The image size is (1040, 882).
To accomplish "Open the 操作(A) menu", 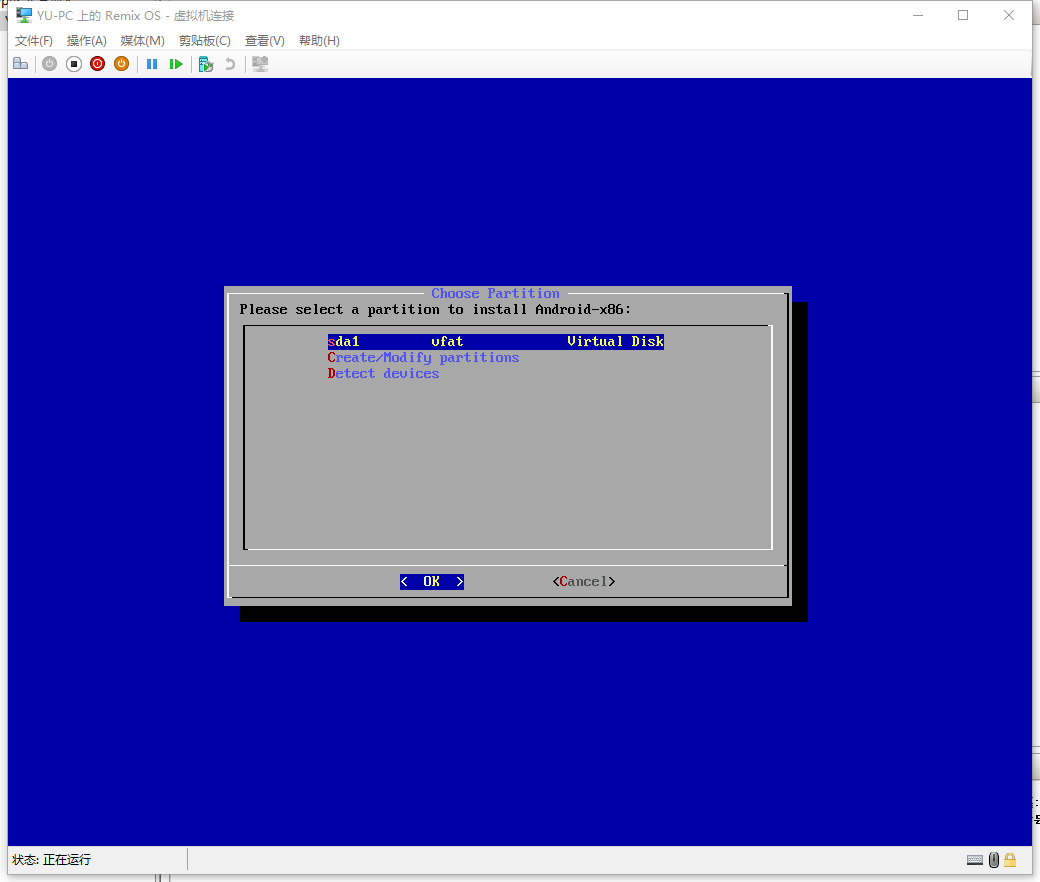I will [x=87, y=41].
